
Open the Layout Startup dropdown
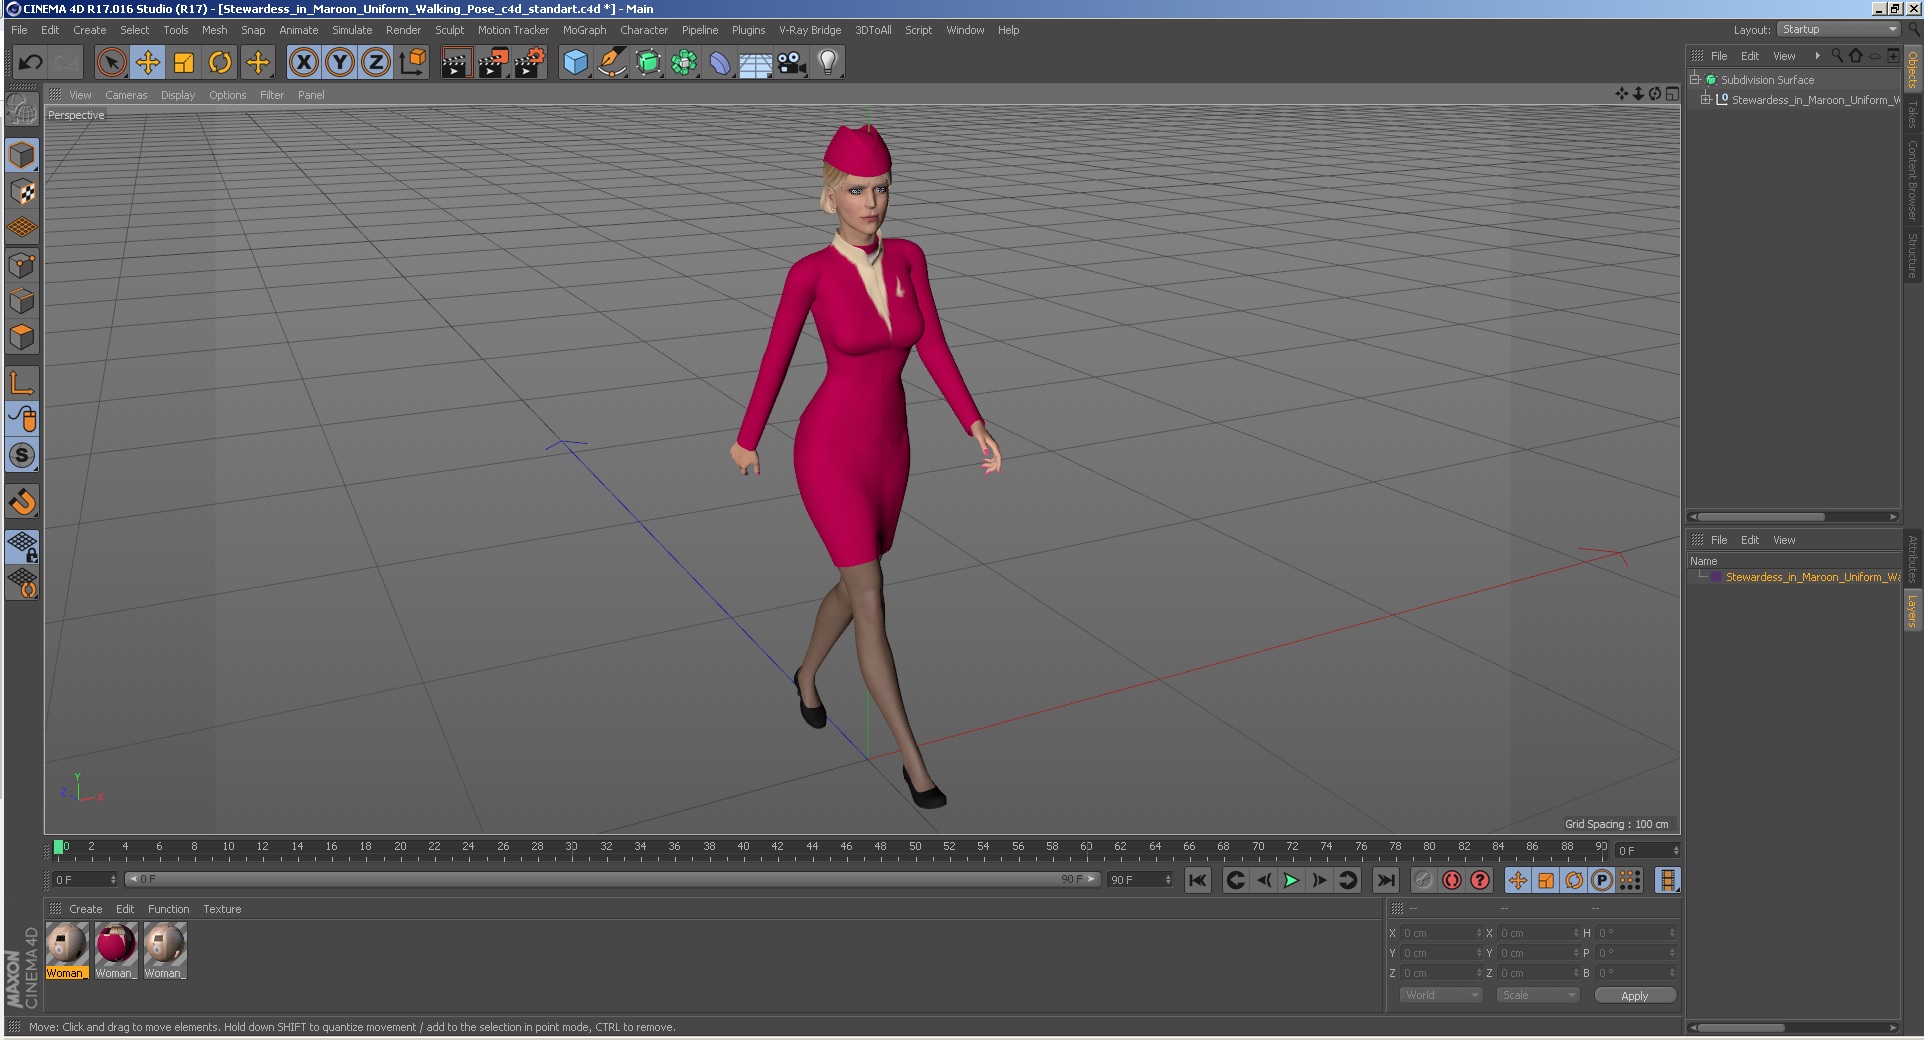1838,30
